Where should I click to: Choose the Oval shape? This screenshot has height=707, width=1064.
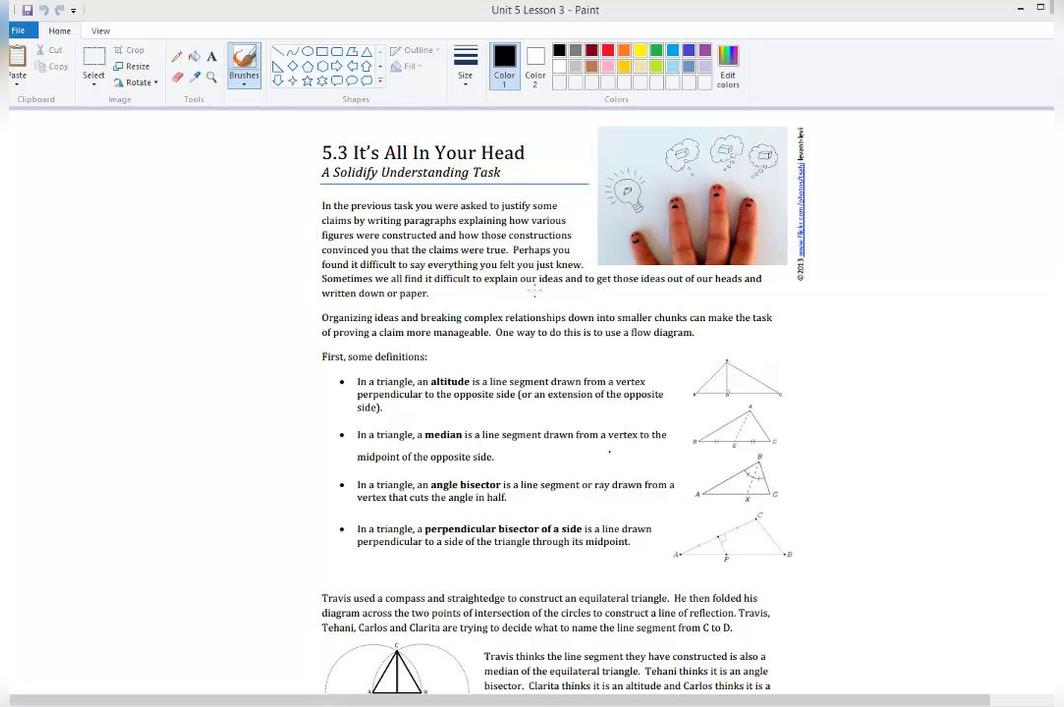(307, 52)
